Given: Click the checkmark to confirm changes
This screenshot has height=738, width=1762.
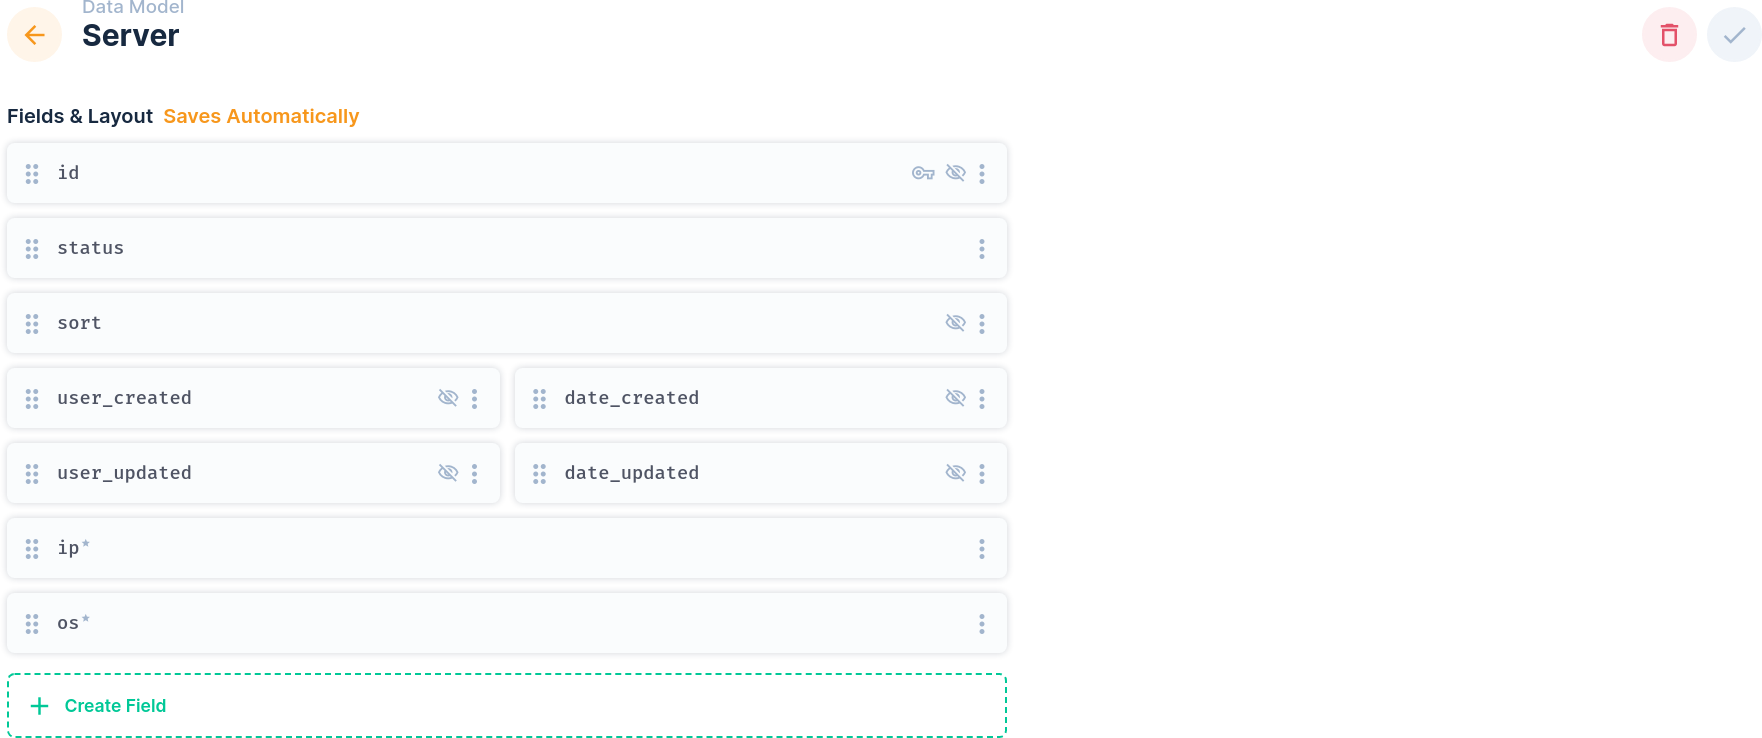Looking at the screenshot, I should [x=1733, y=34].
